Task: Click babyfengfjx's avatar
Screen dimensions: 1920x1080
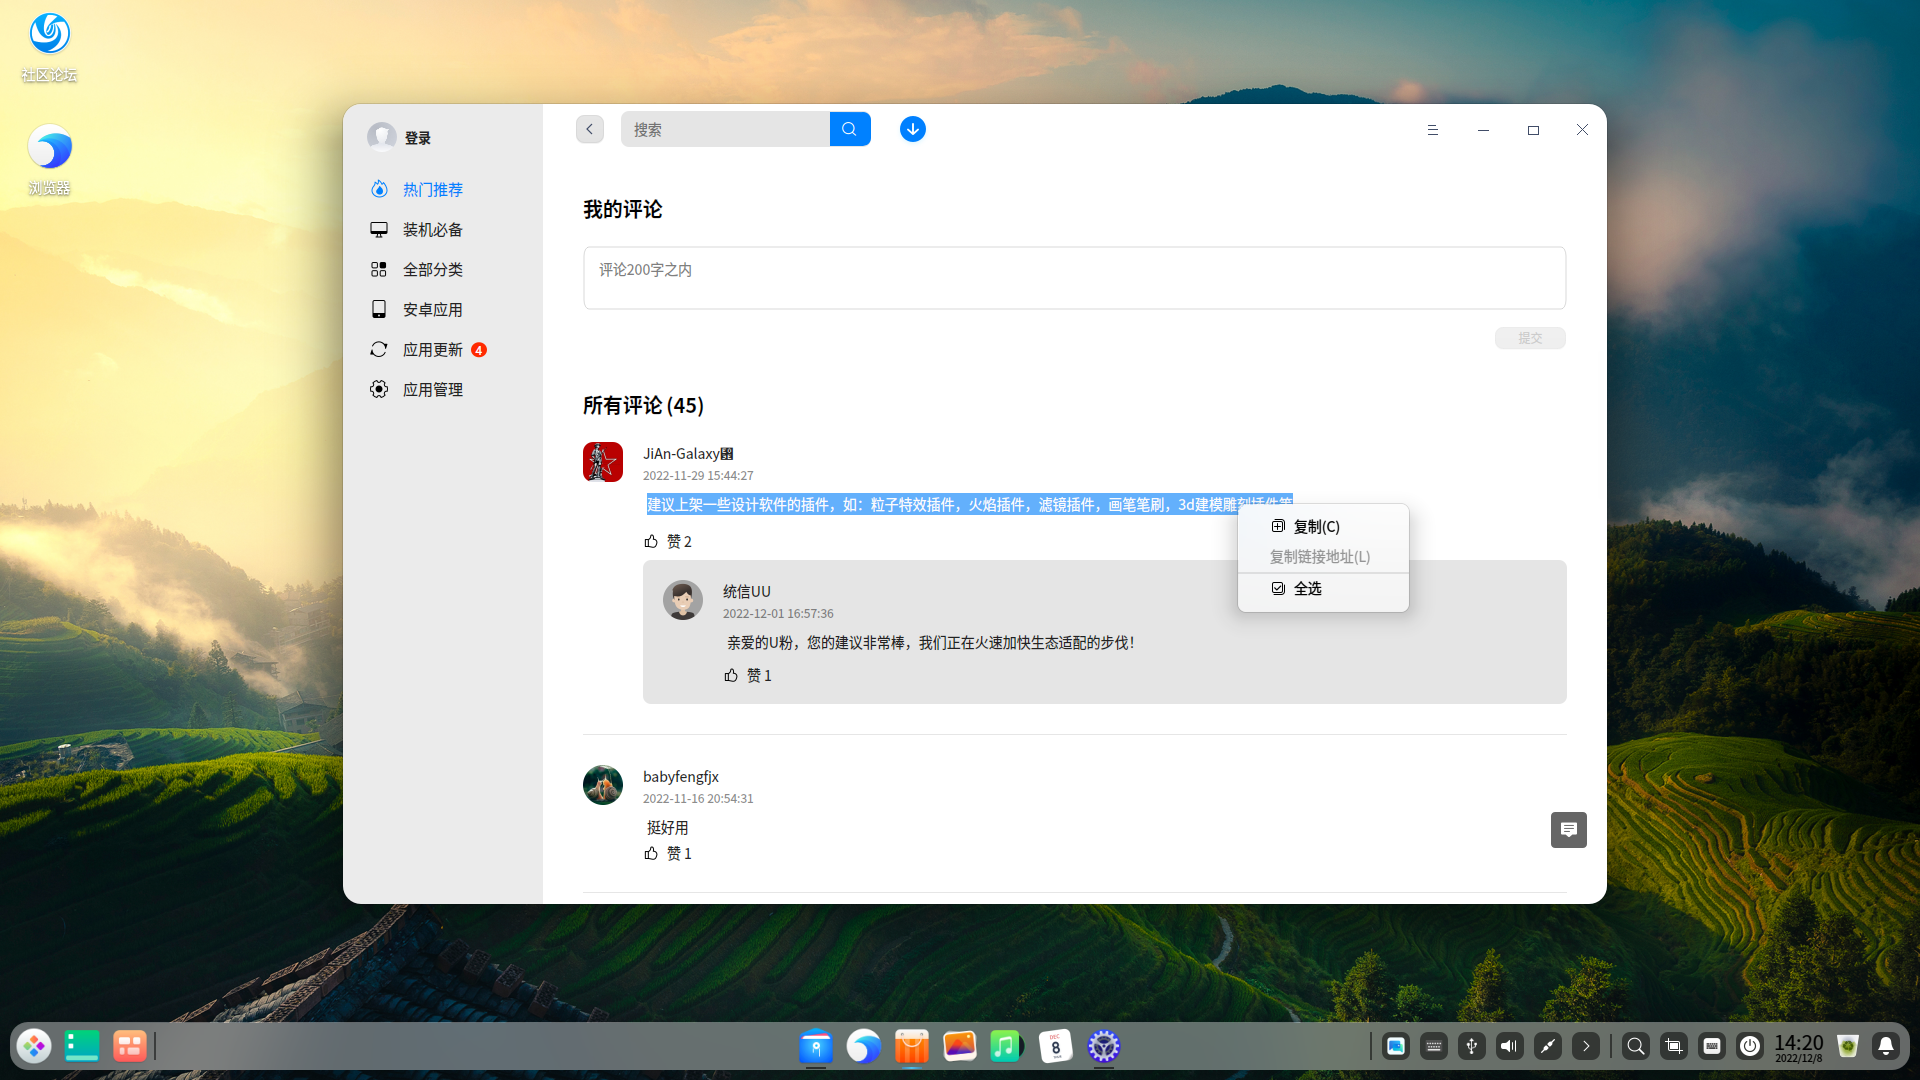Action: point(603,785)
